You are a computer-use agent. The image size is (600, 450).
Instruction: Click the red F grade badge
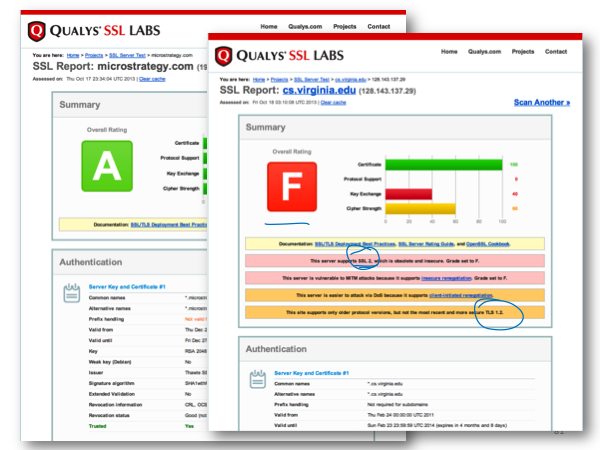click(x=292, y=187)
